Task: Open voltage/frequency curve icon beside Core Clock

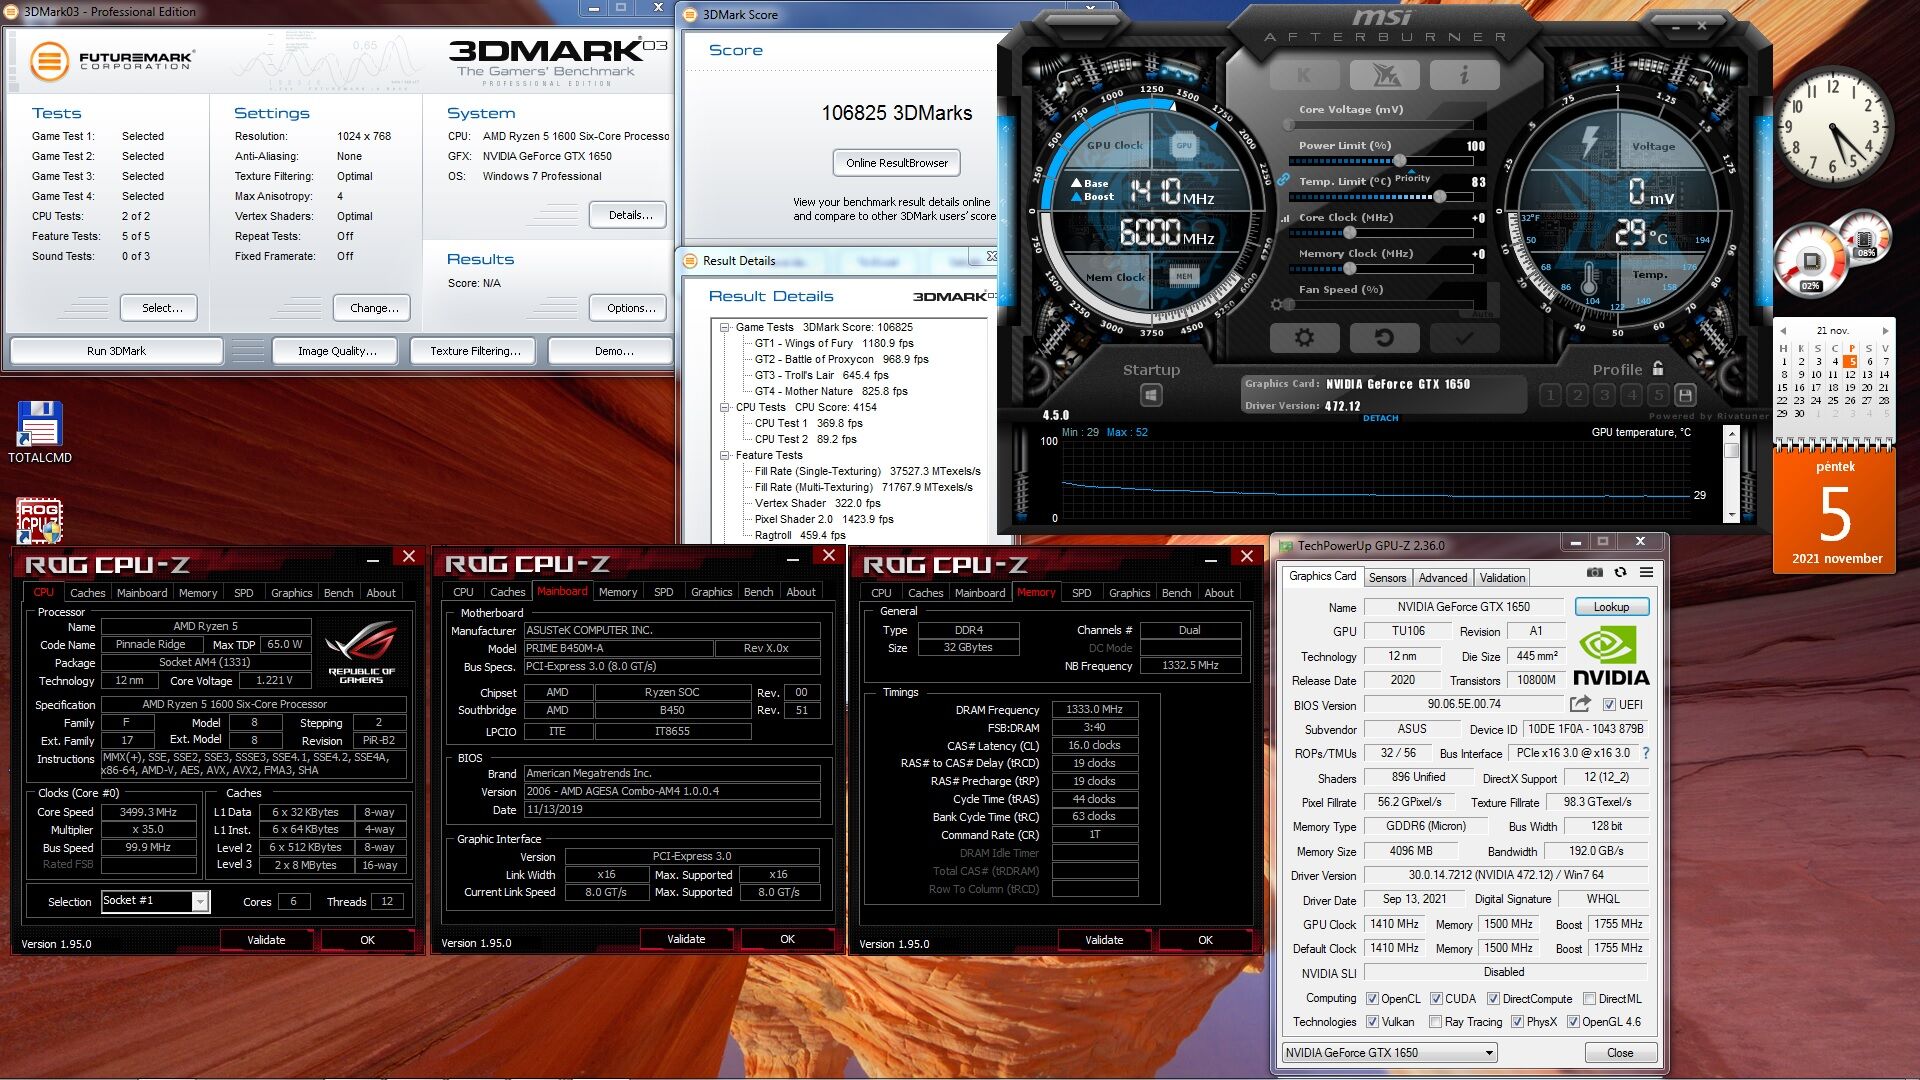Action: [x=1285, y=218]
